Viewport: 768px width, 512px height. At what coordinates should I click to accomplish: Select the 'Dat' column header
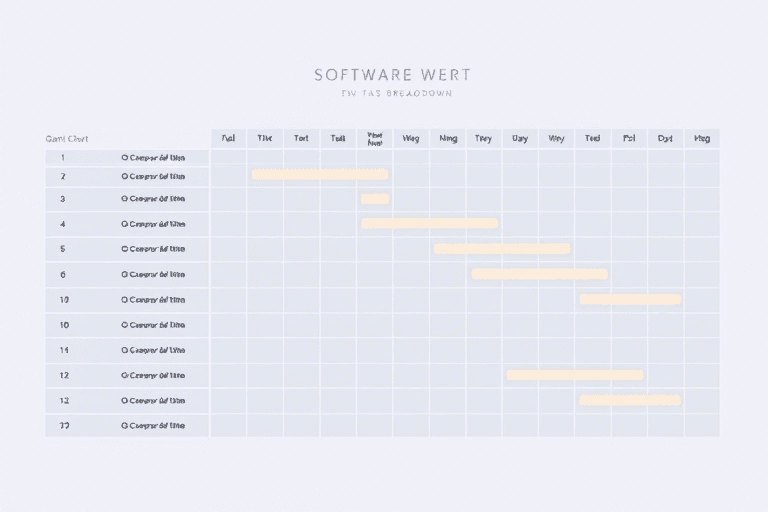tap(665, 139)
